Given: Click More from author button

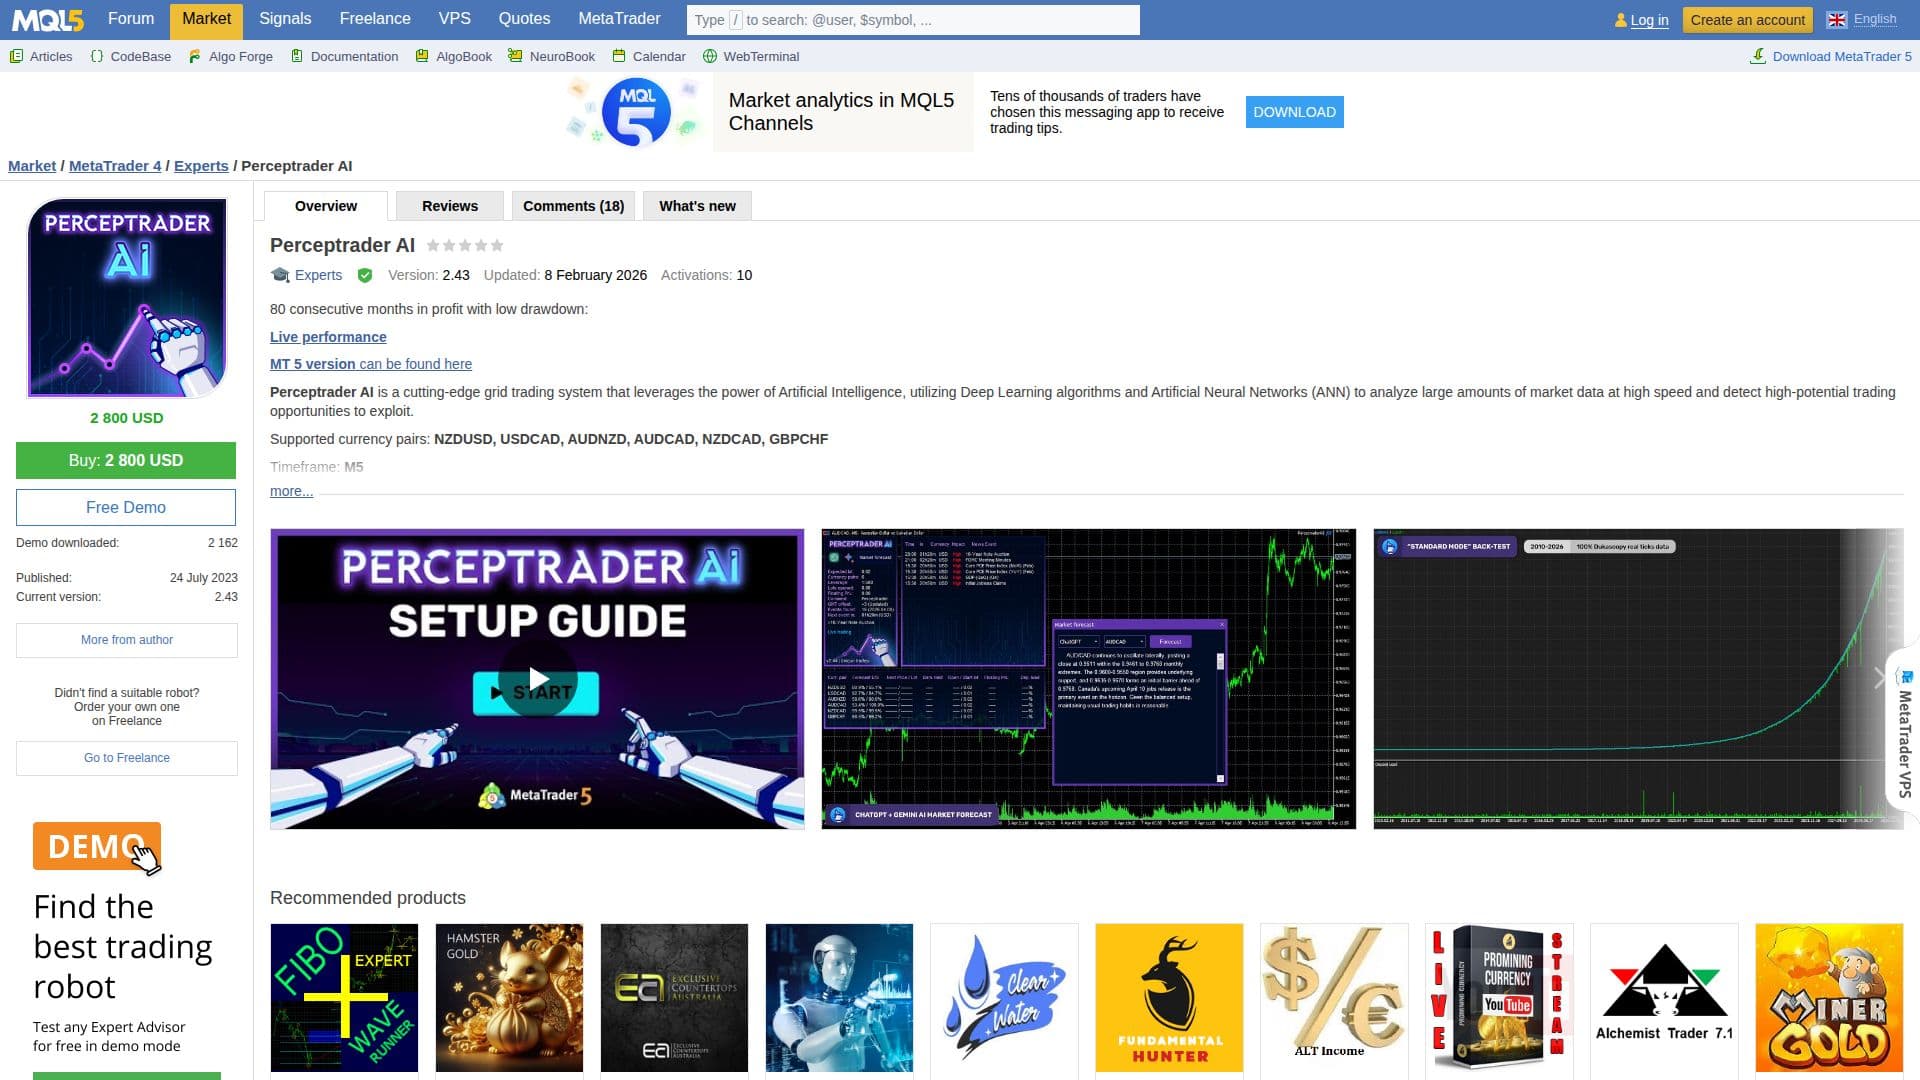Looking at the screenshot, I should pos(127,640).
